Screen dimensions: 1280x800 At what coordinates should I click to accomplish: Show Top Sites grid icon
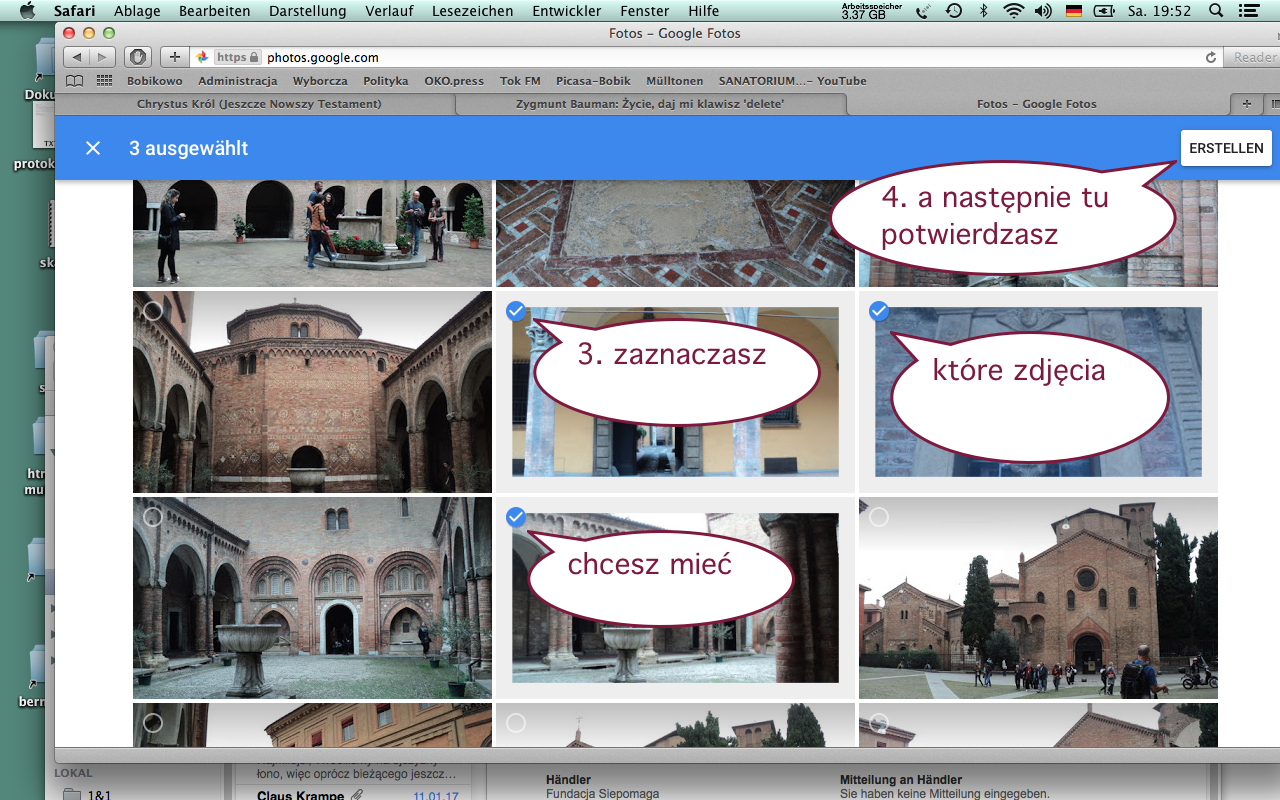tap(104, 81)
